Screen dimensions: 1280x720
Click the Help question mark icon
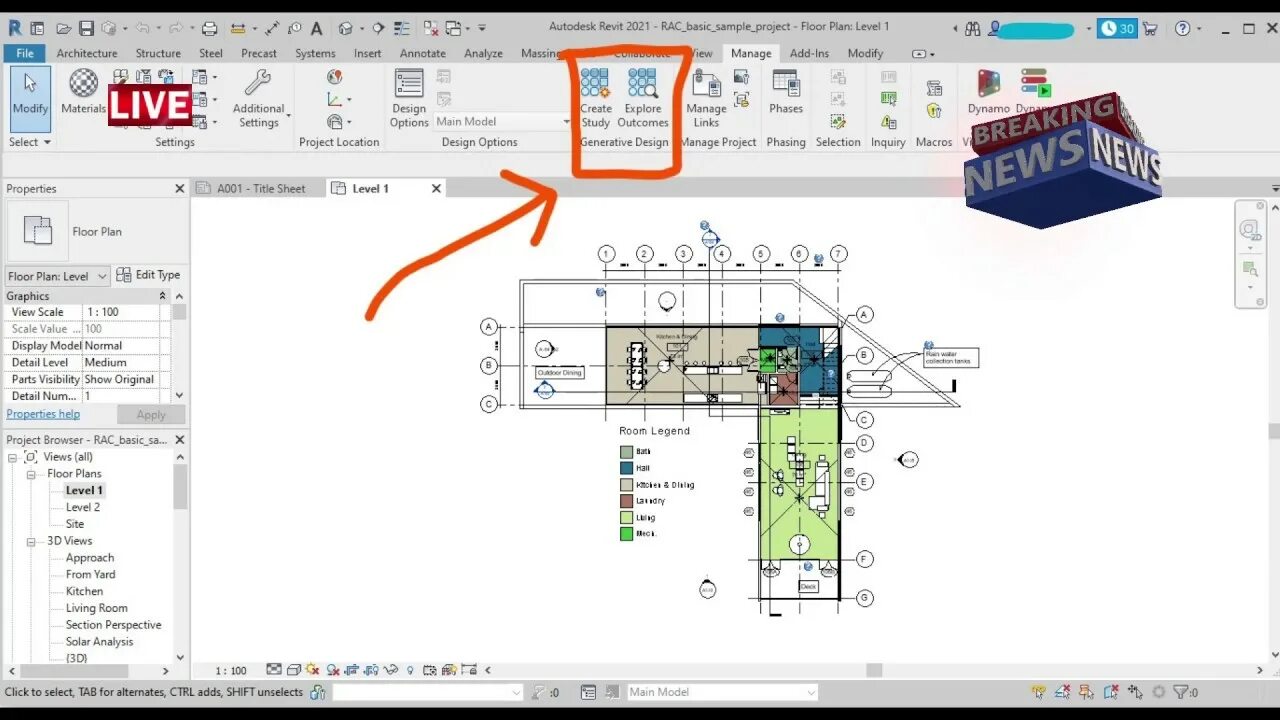click(x=1183, y=28)
